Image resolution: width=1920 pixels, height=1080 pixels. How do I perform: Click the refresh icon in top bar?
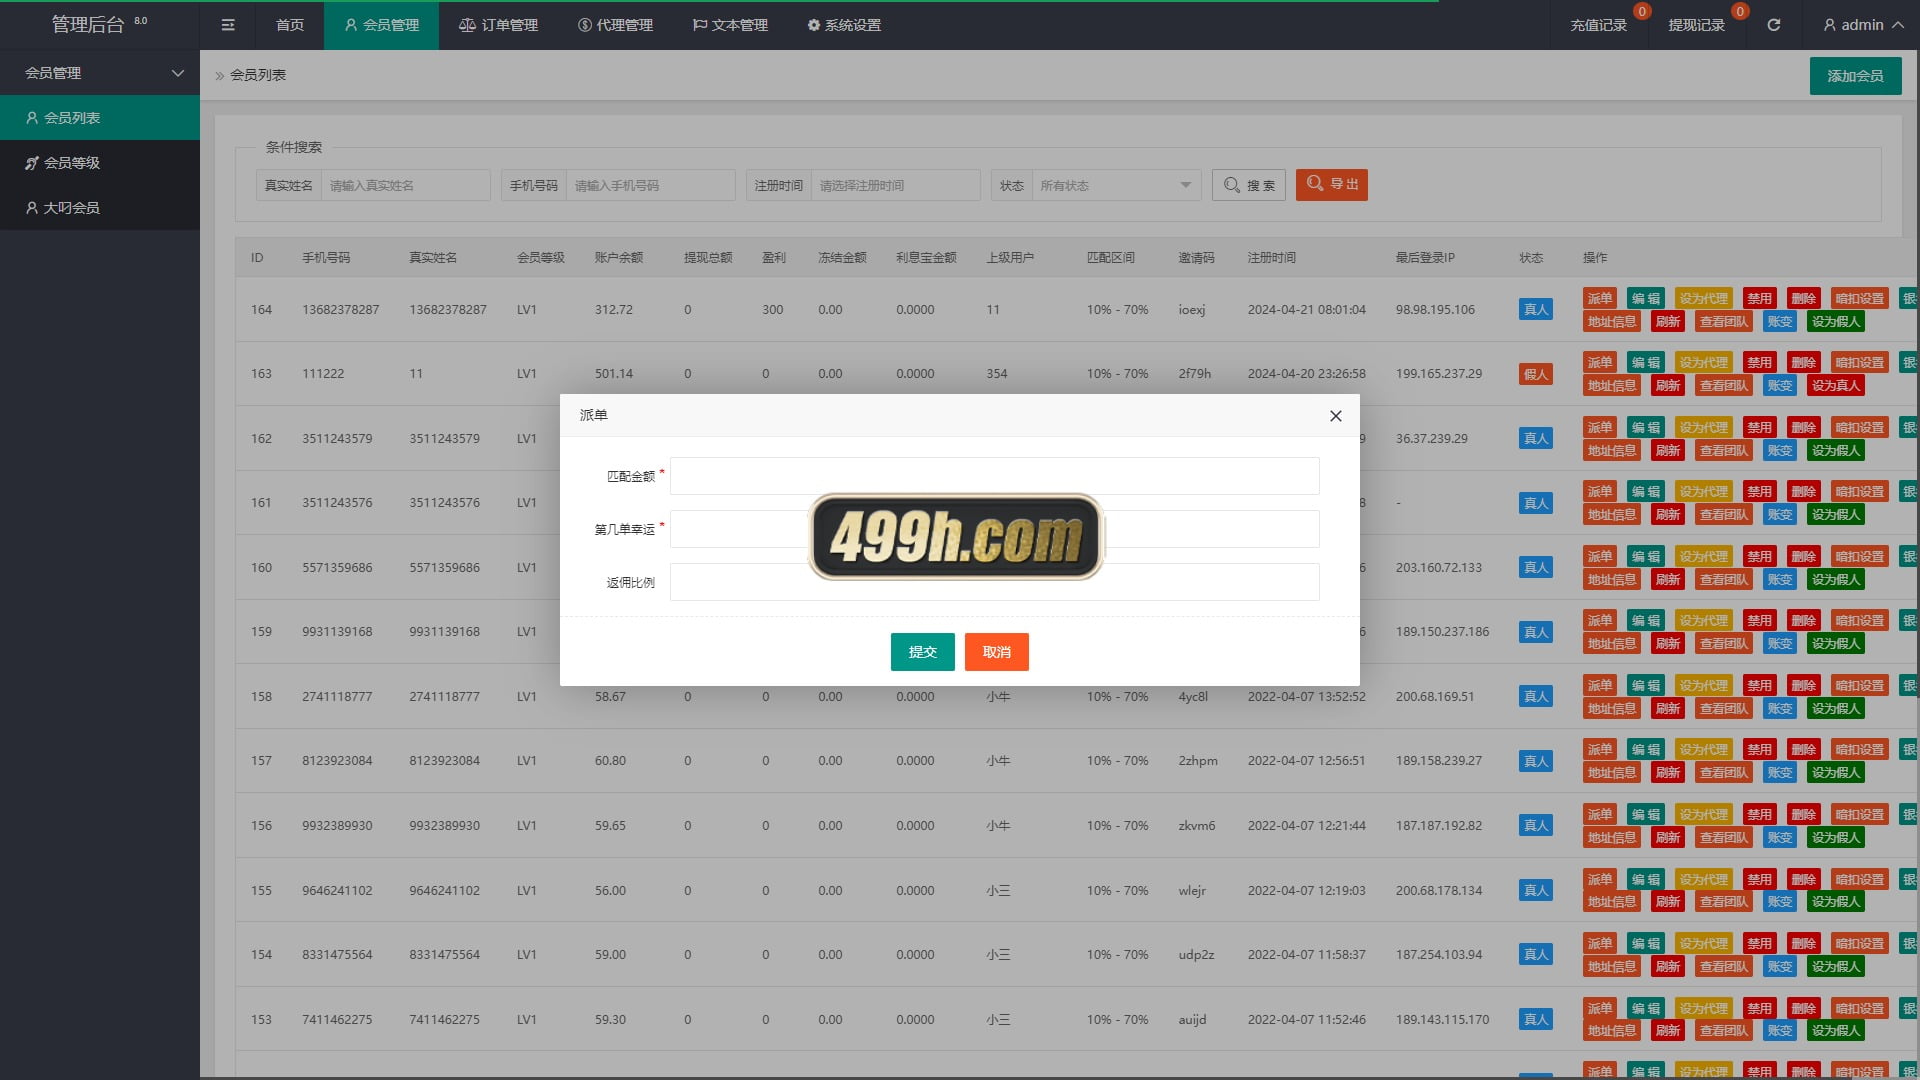1773,25
